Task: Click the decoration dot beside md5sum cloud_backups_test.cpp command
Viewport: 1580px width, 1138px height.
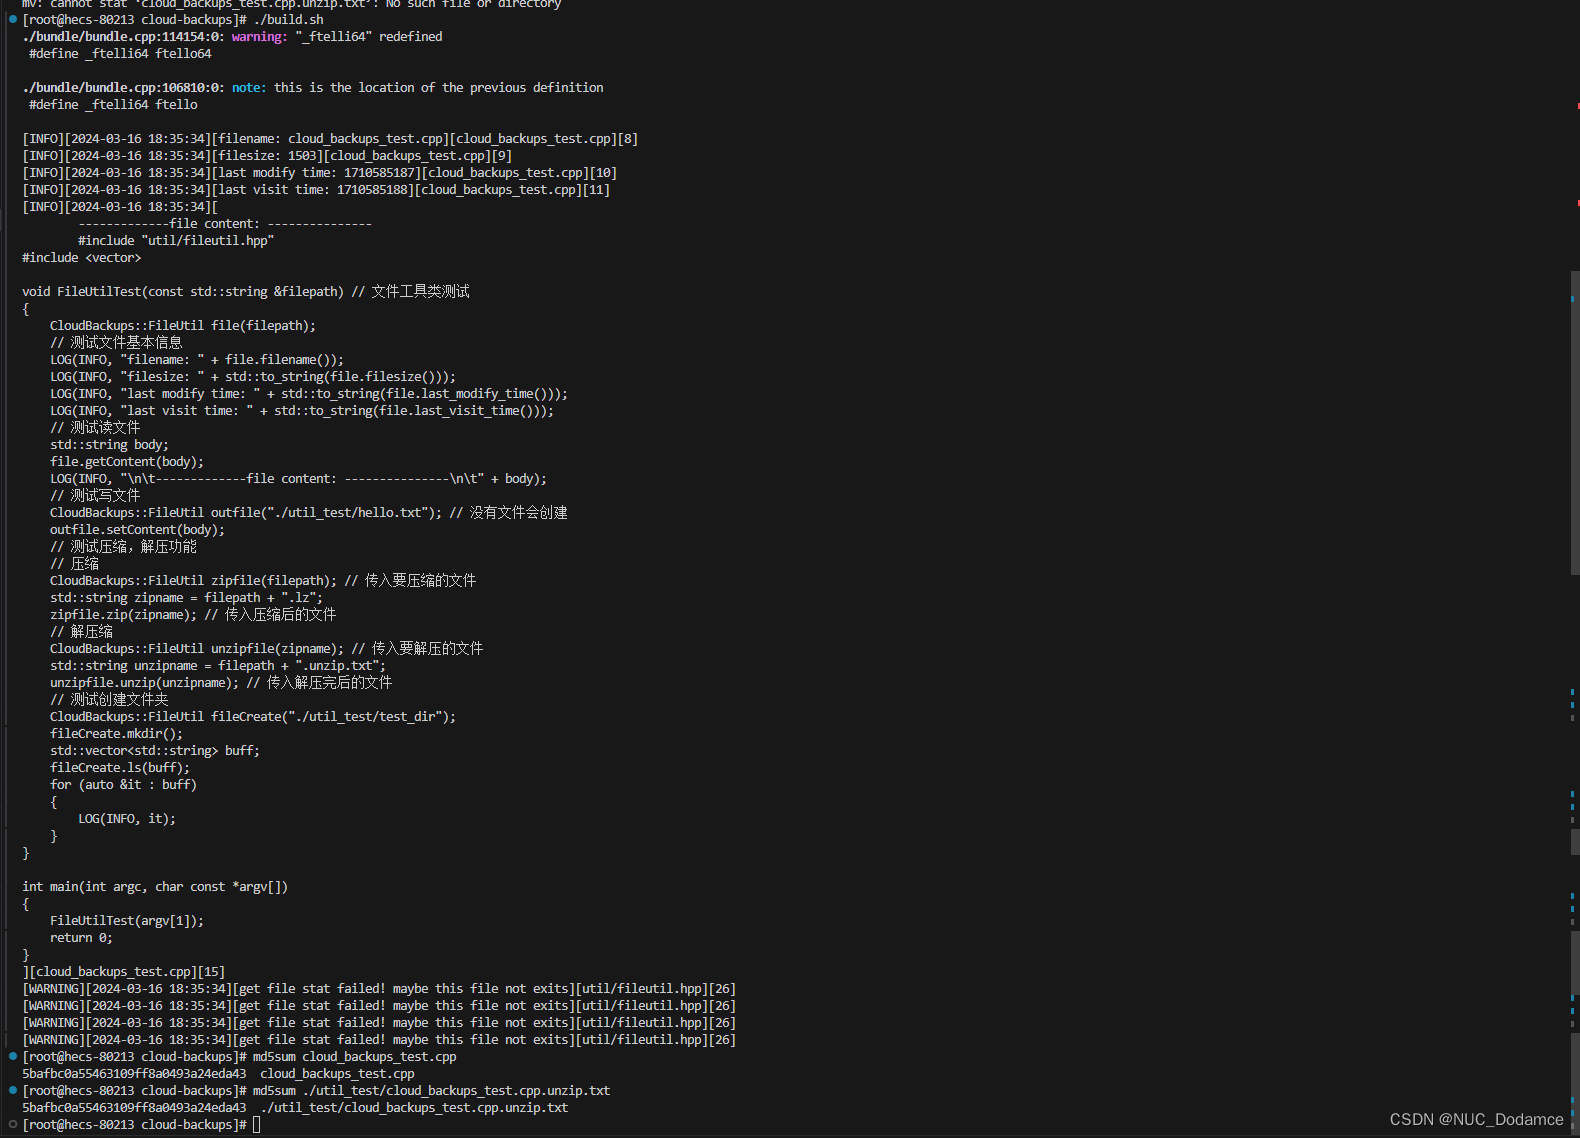Action: [x=13, y=1056]
